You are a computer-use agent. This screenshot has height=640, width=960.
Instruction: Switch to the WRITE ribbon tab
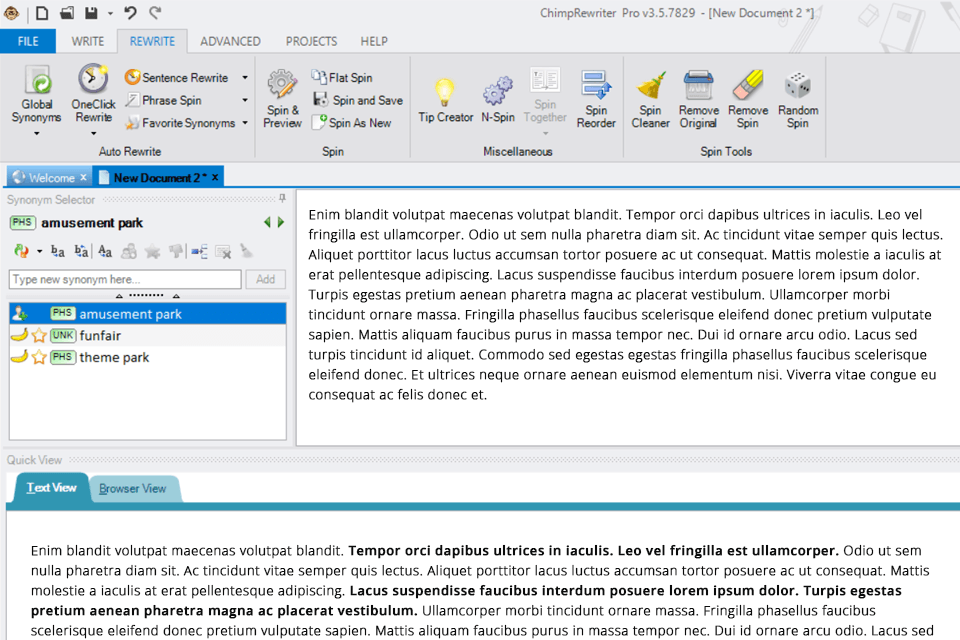88,41
